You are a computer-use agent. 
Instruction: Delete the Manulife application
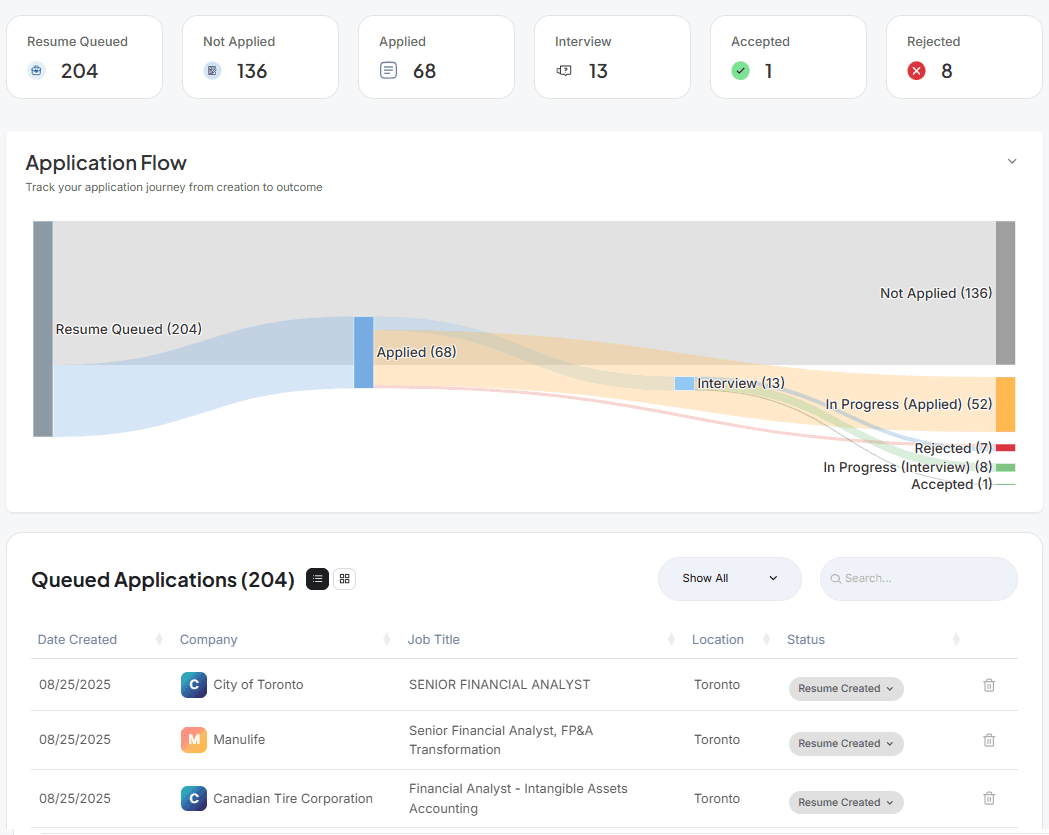(x=989, y=740)
